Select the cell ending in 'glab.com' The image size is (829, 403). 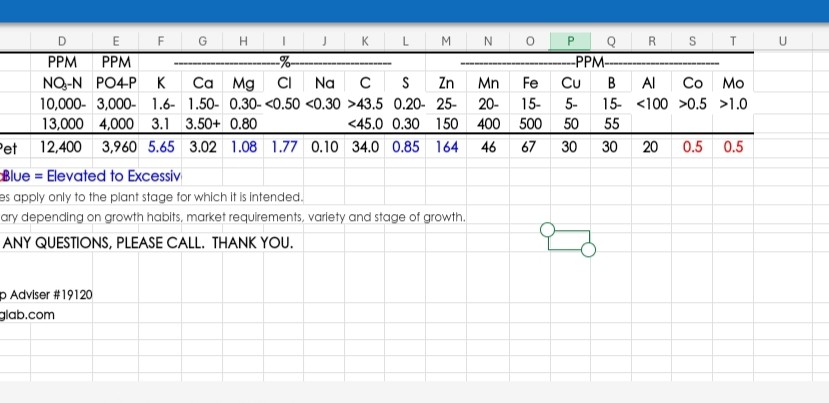point(28,314)
